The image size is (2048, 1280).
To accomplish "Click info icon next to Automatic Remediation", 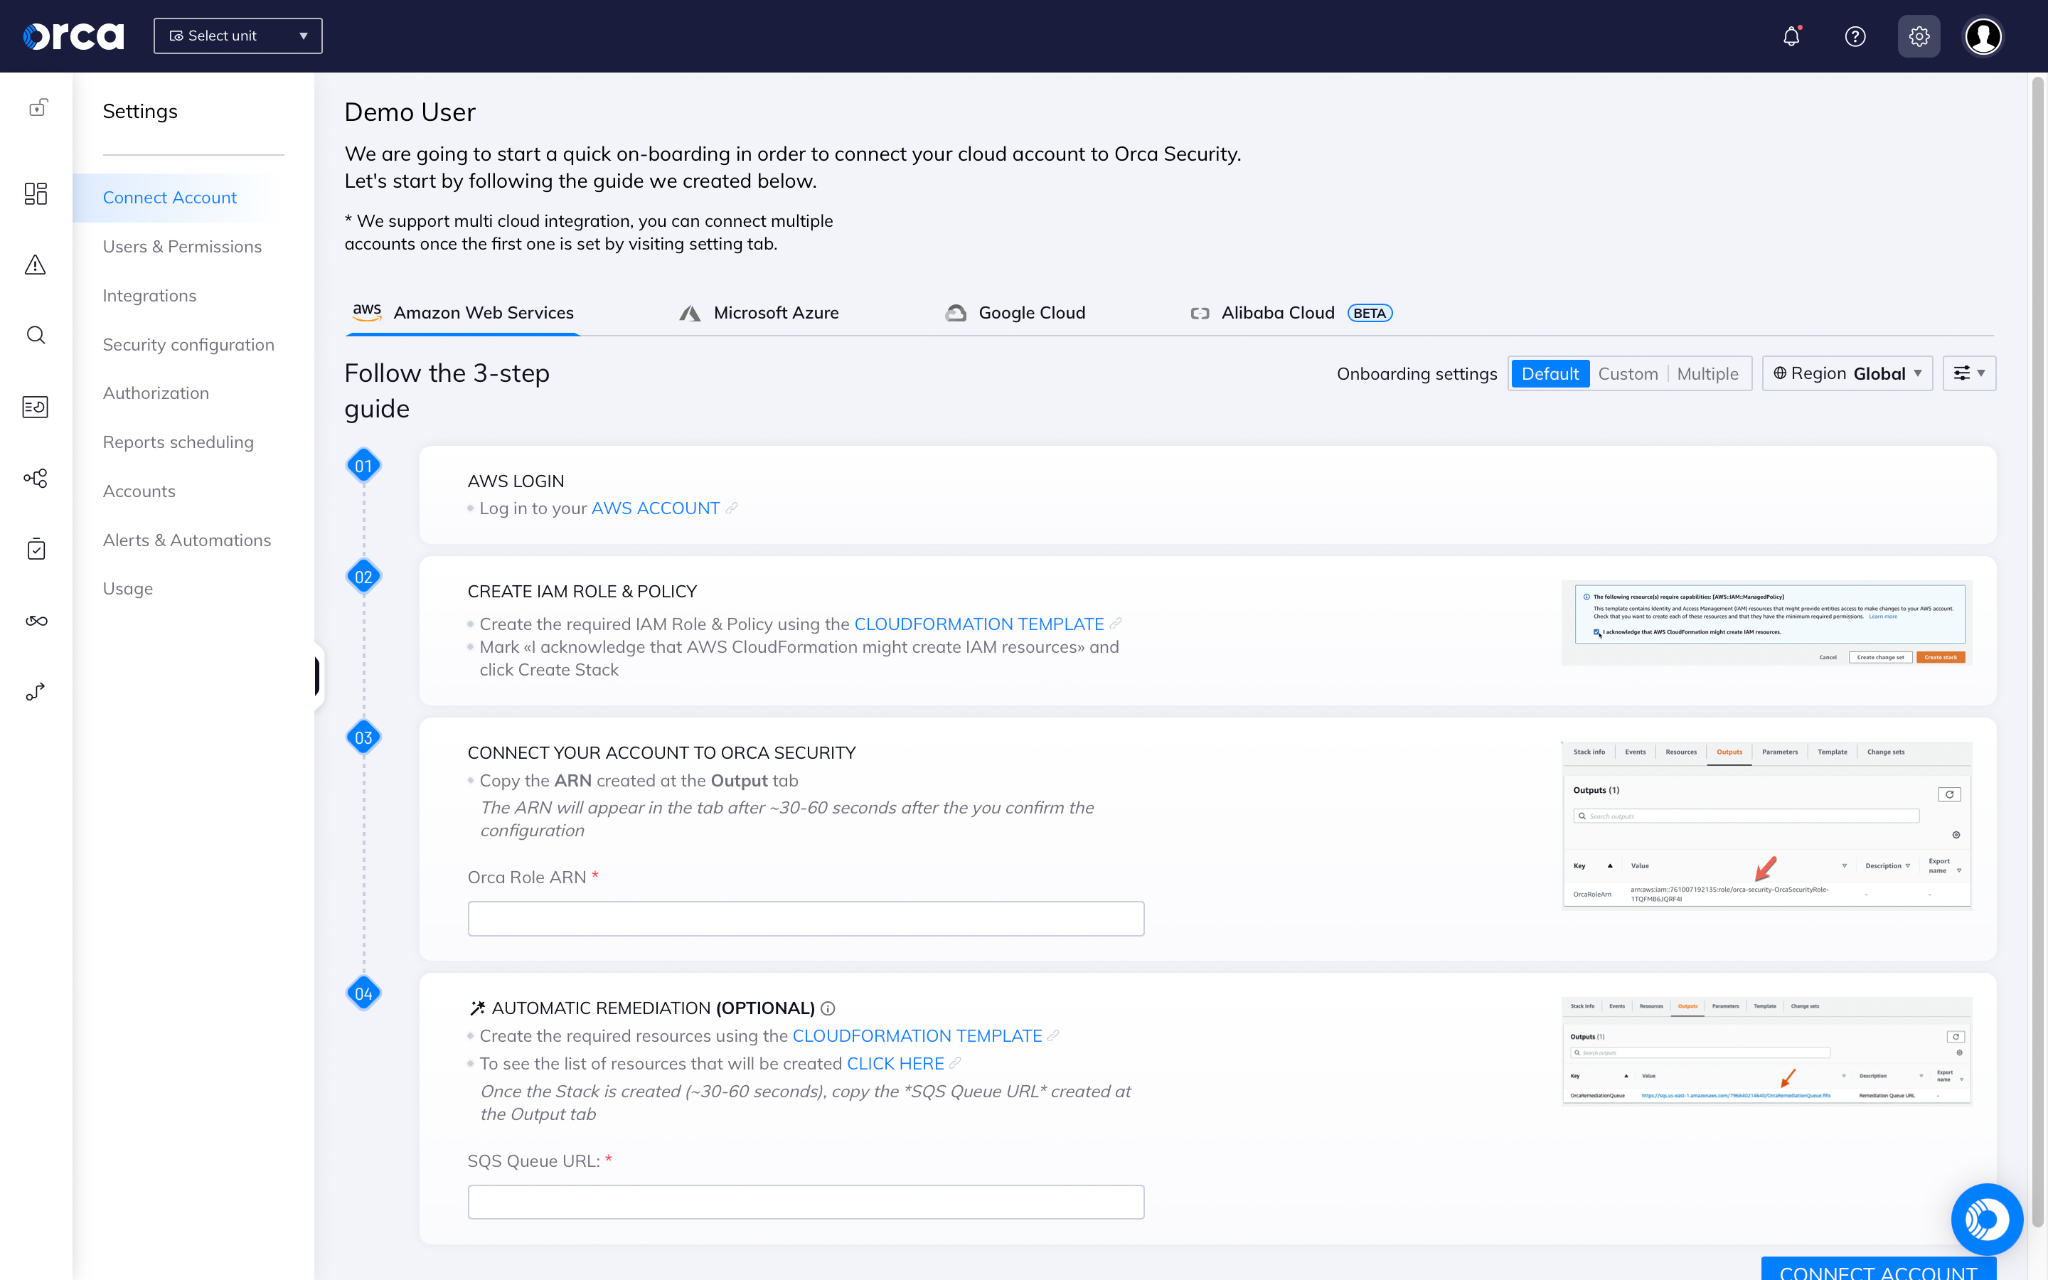I will click(x=828, y=1008).
